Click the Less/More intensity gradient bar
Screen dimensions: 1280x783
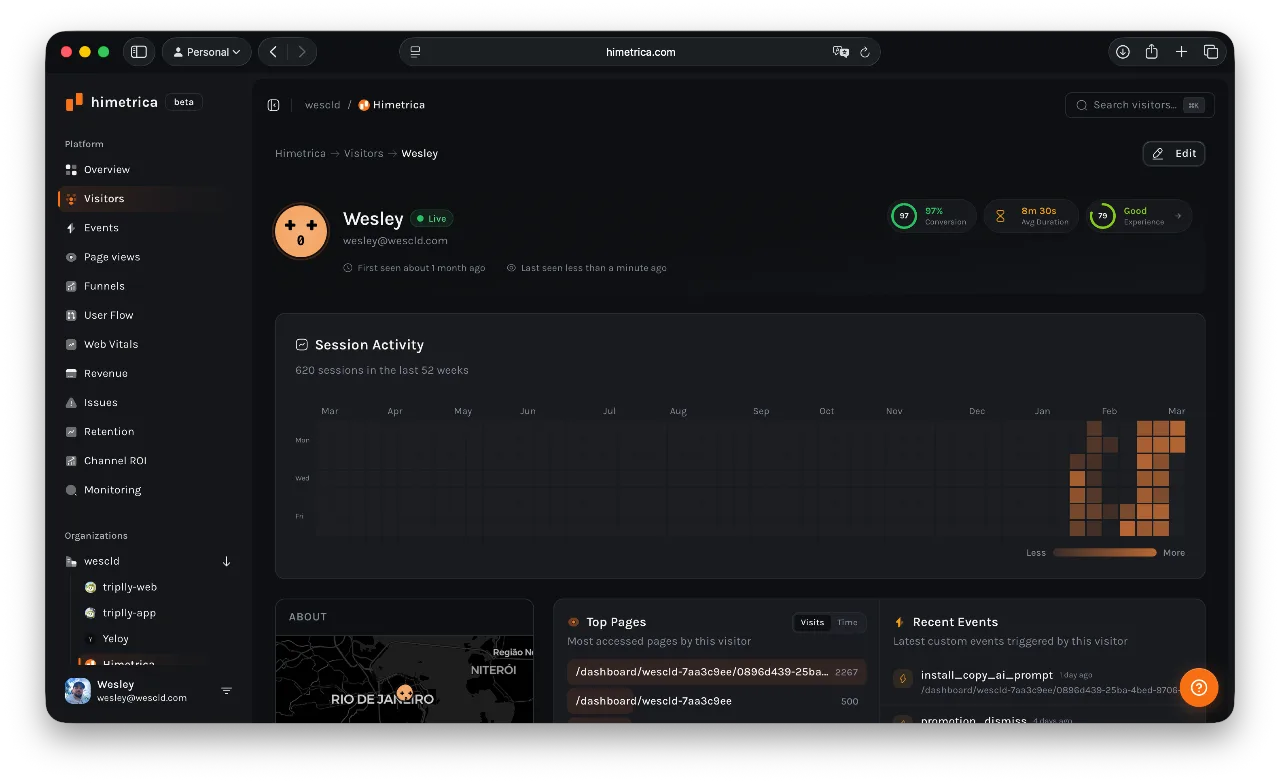tap(1104, 552)
